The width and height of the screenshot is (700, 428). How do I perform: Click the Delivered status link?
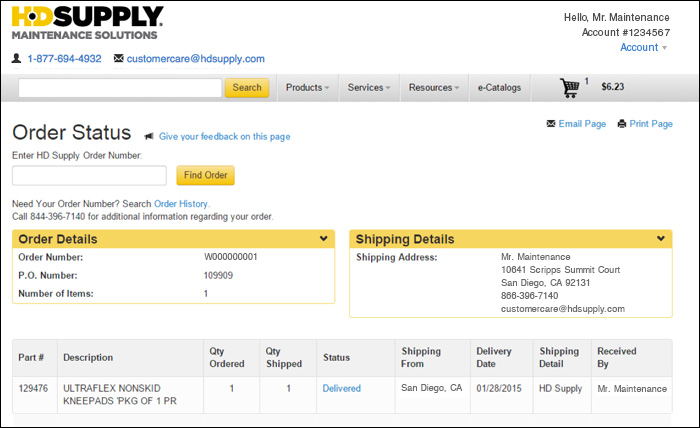[x=342, y=388]
